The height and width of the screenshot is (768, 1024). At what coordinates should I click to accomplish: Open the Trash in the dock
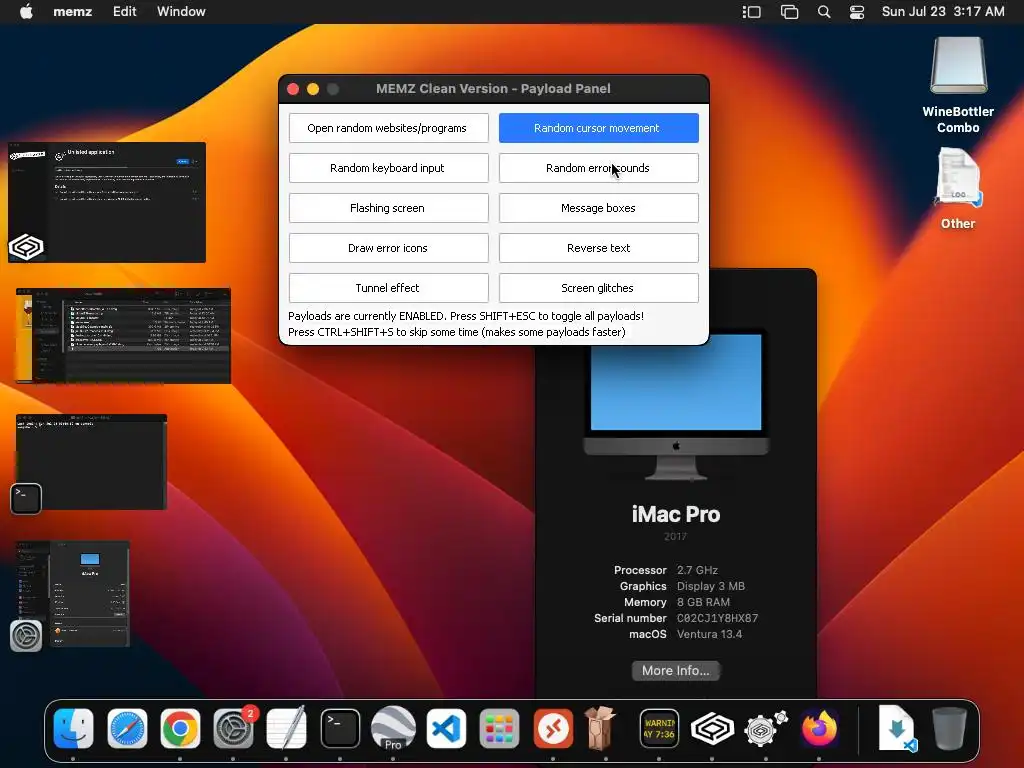pos(950,728)
